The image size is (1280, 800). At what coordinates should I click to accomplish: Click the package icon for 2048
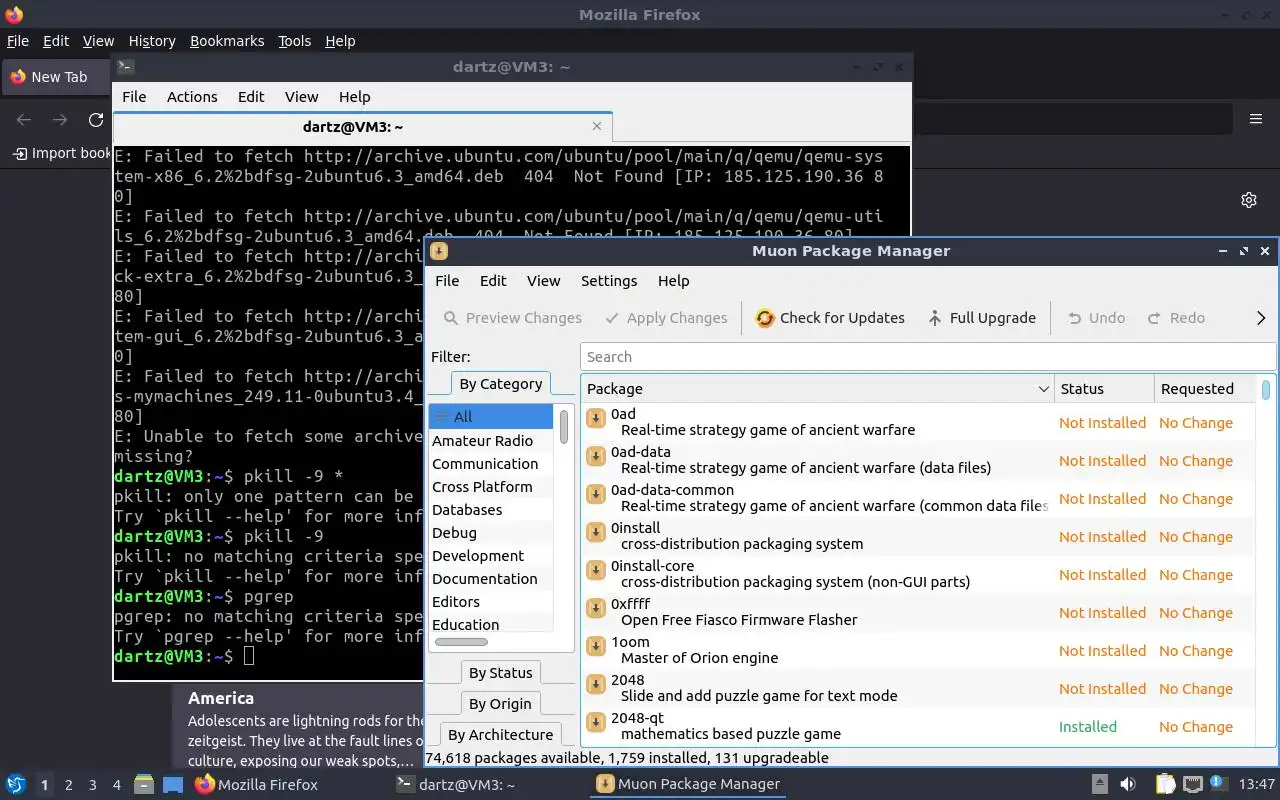coord(596,684)
